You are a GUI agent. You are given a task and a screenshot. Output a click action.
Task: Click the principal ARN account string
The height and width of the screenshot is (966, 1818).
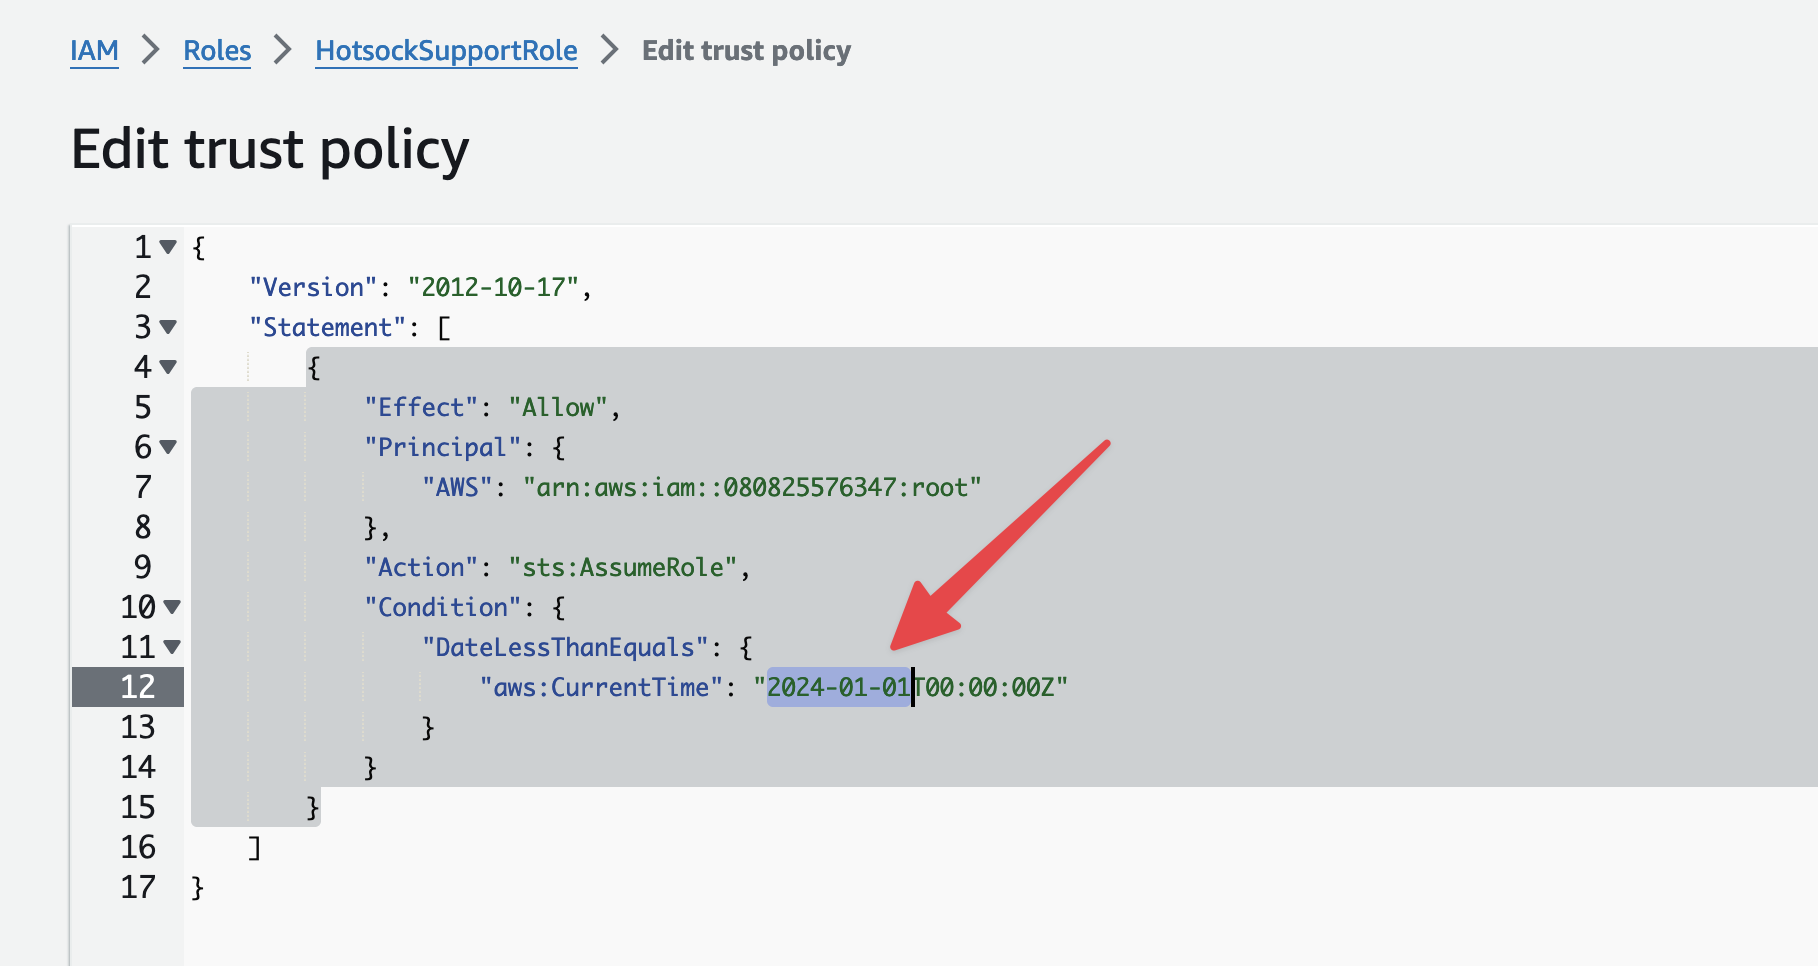click(752, 487)
